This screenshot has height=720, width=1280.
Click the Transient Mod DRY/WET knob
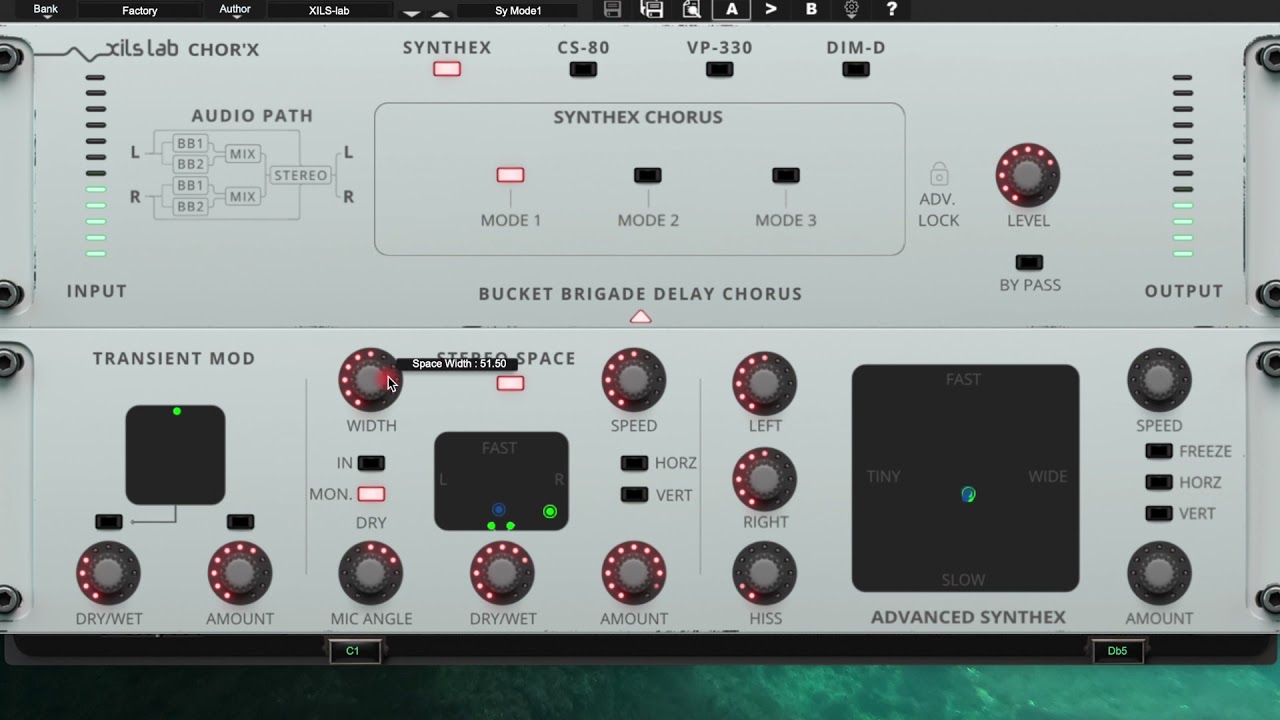pyautogui.click(x=109, y=573)
